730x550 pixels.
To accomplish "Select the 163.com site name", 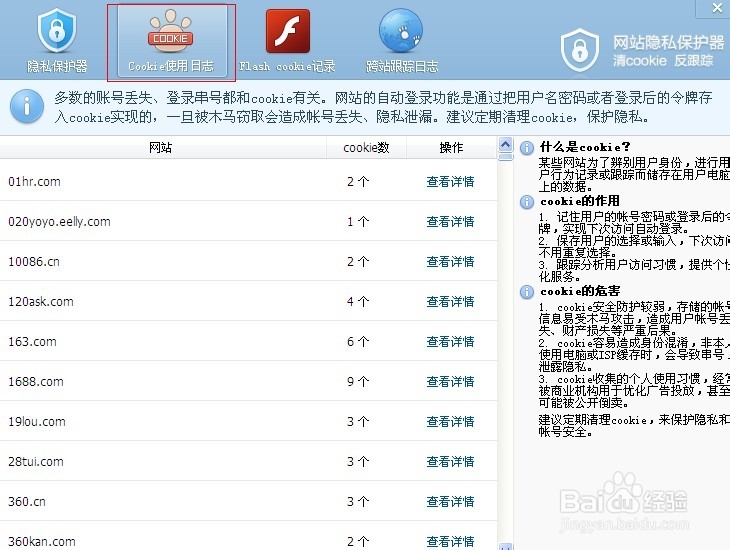I will point(32,342).
